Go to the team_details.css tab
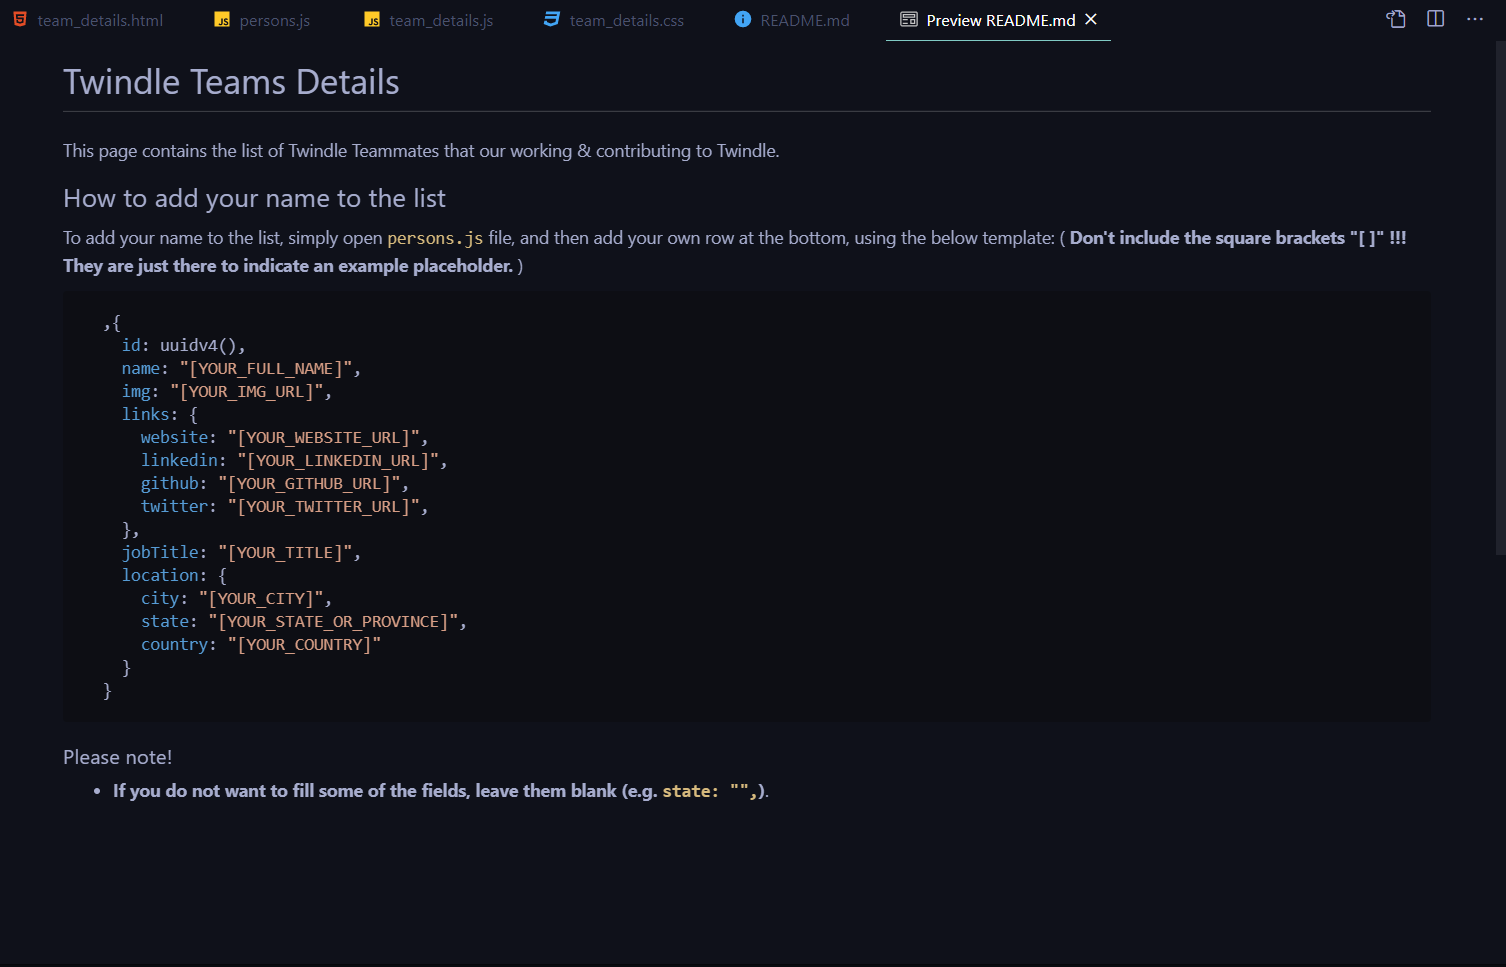This screenshot has width=1506, height=967. 614,20
